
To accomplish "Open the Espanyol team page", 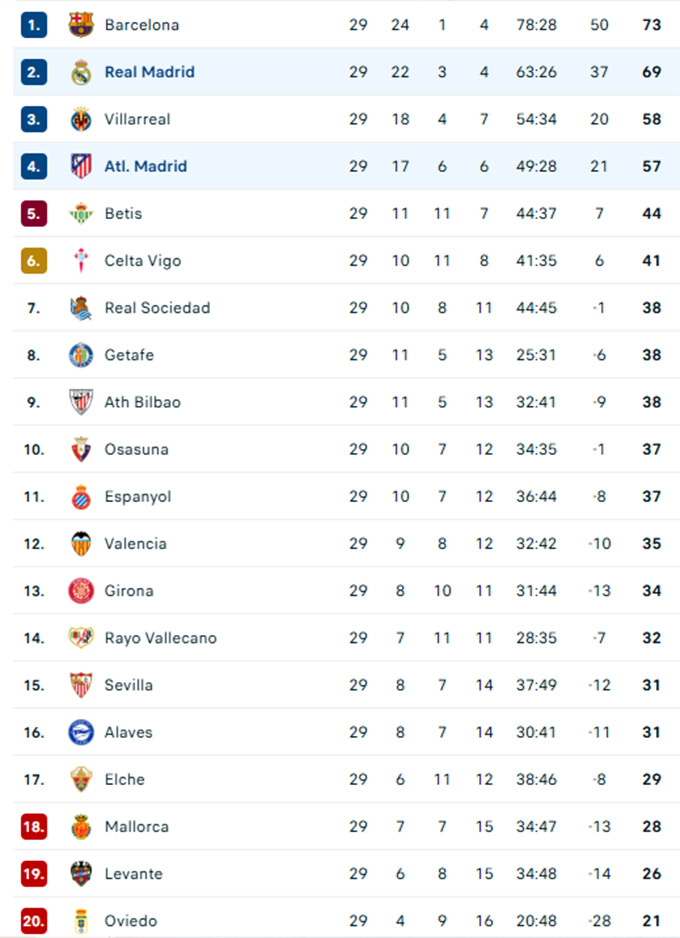I will point(138,496).
